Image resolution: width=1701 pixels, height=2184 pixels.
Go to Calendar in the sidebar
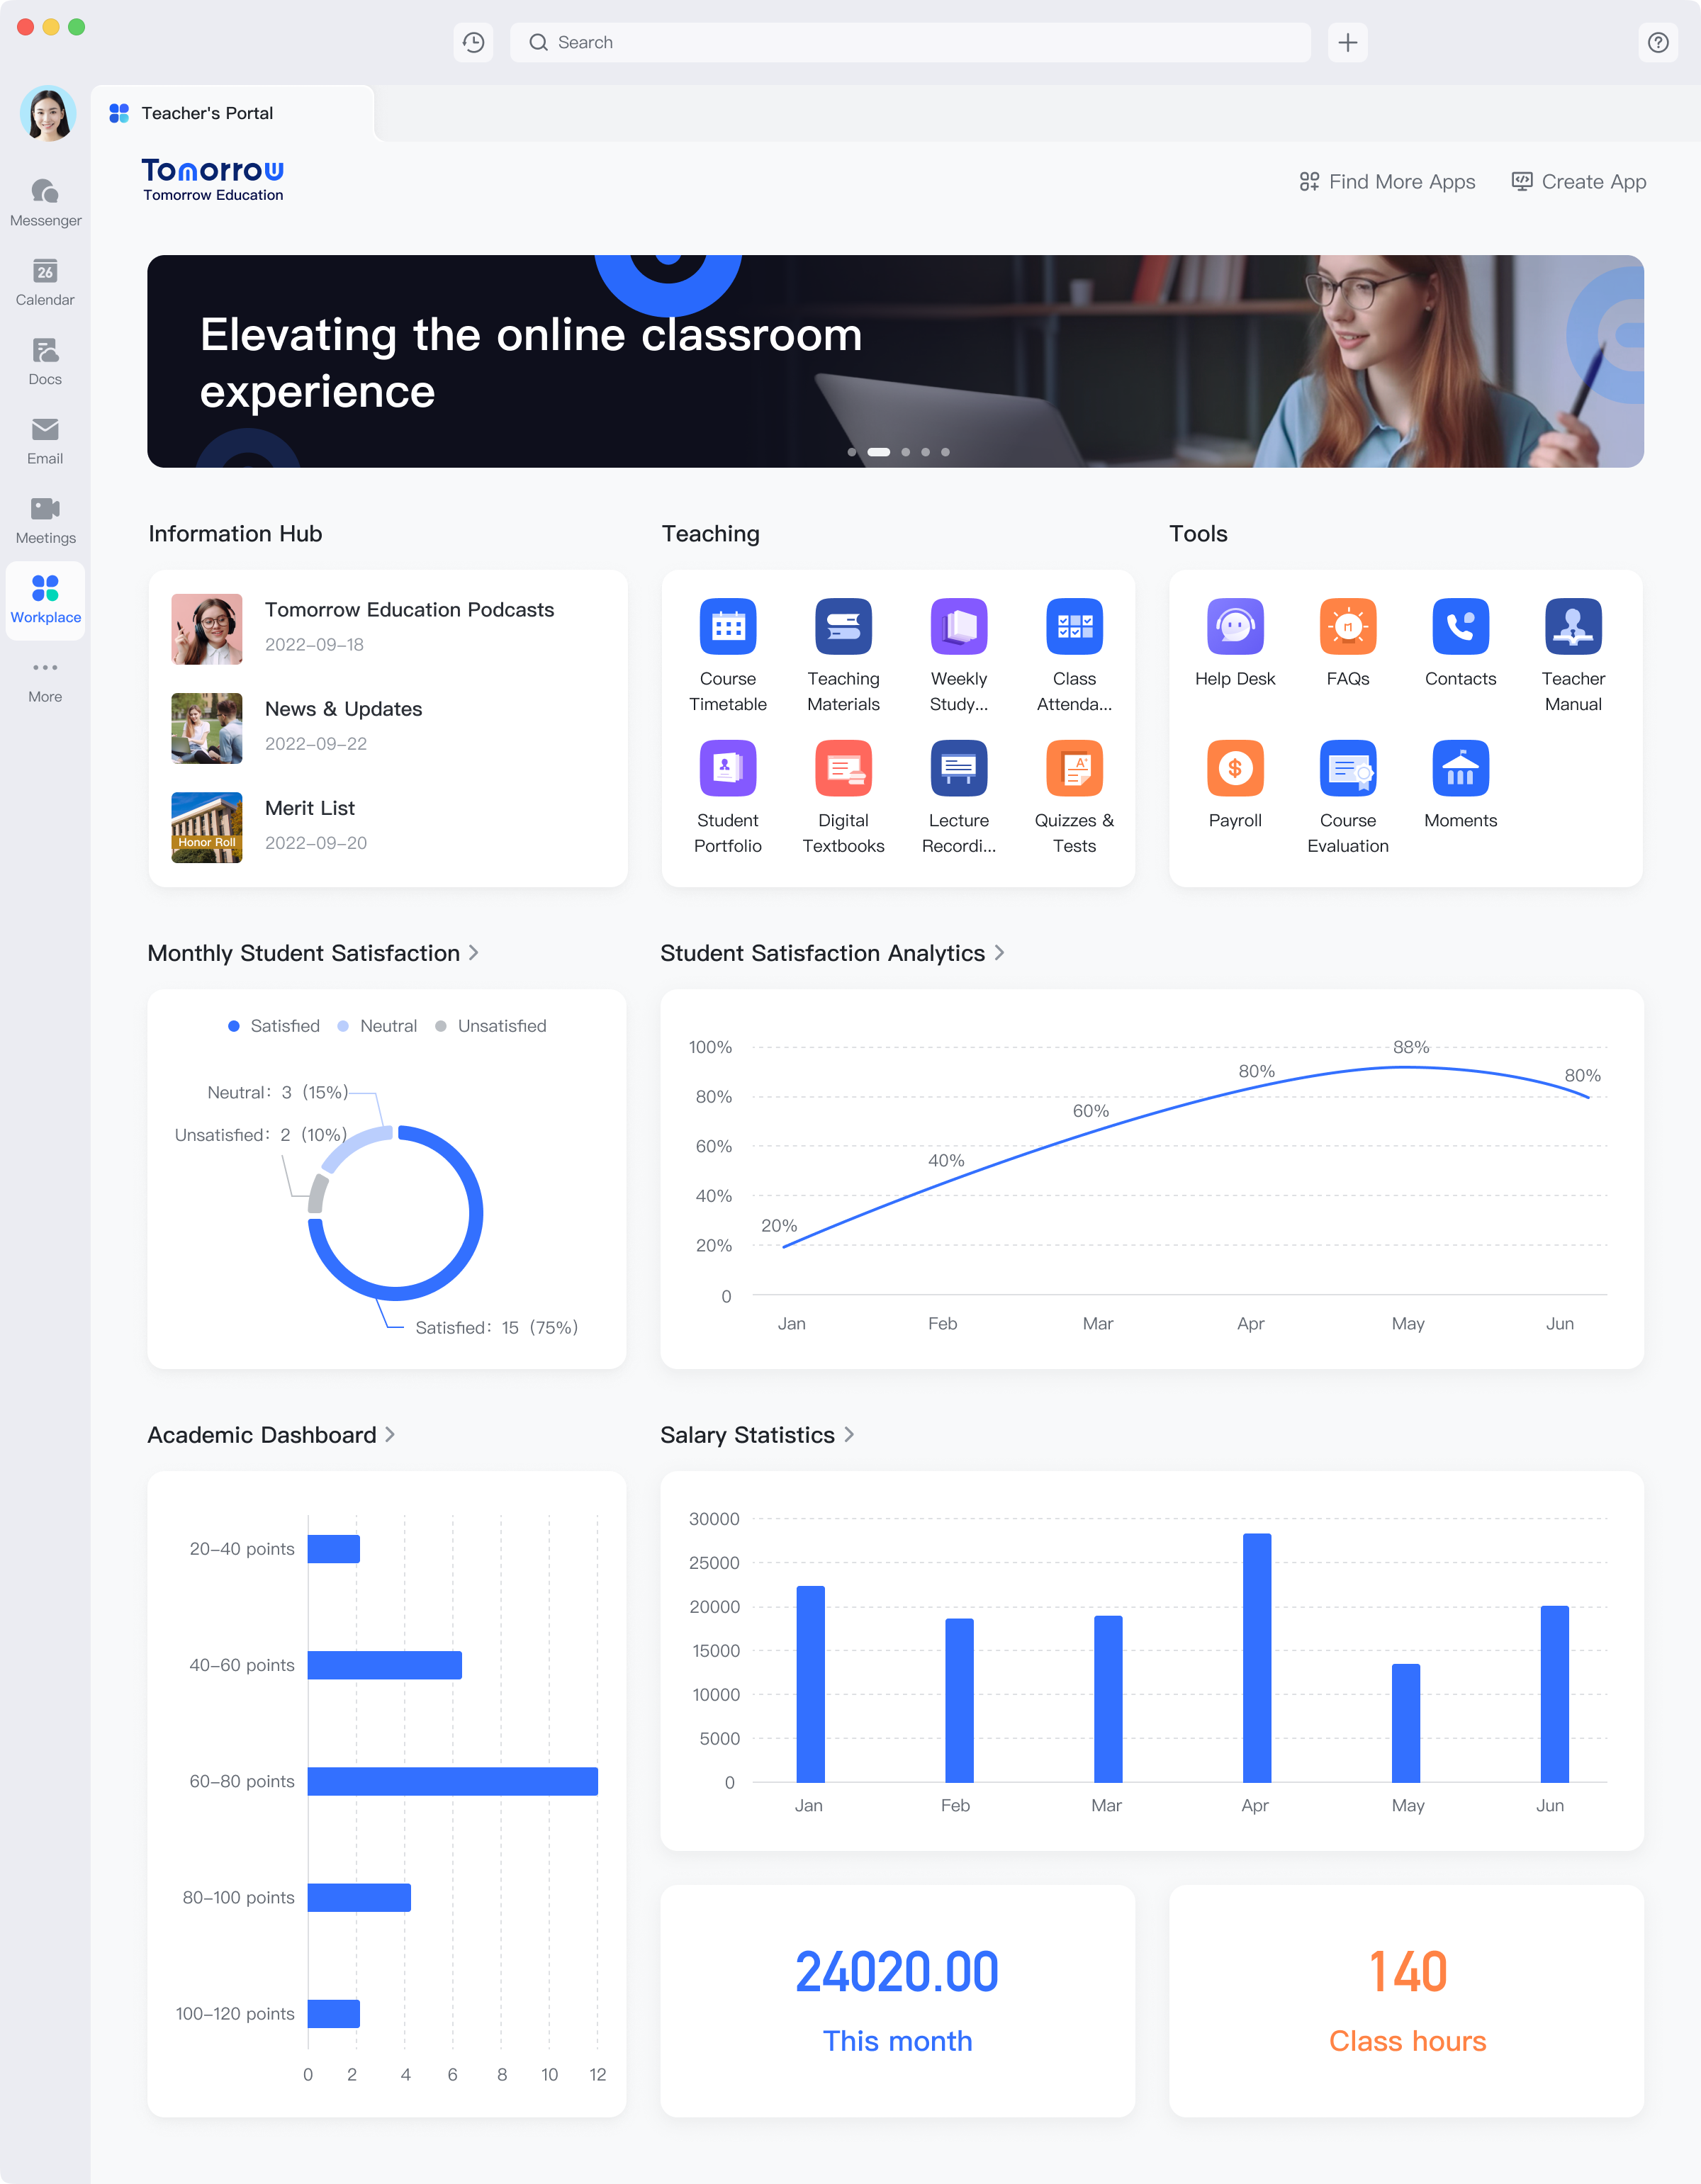click(x=45, y=281)
